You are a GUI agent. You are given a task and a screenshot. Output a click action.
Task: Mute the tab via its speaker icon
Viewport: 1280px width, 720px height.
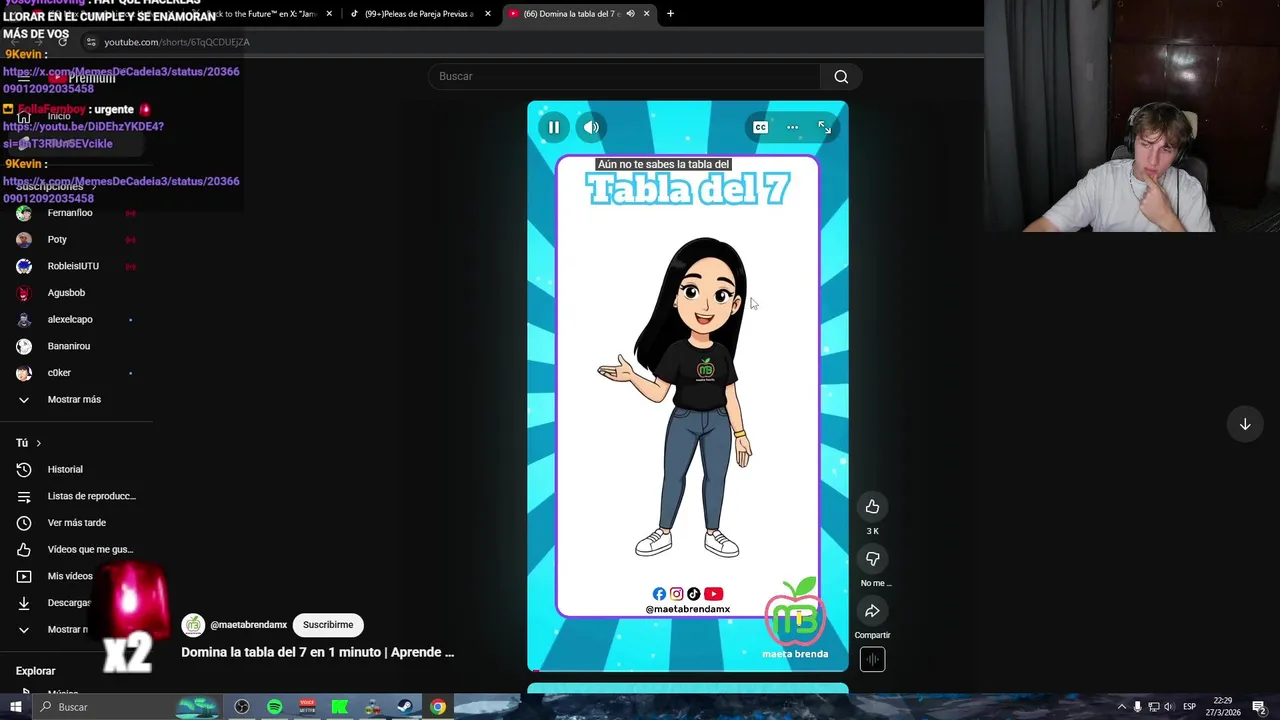pos(630,14)
